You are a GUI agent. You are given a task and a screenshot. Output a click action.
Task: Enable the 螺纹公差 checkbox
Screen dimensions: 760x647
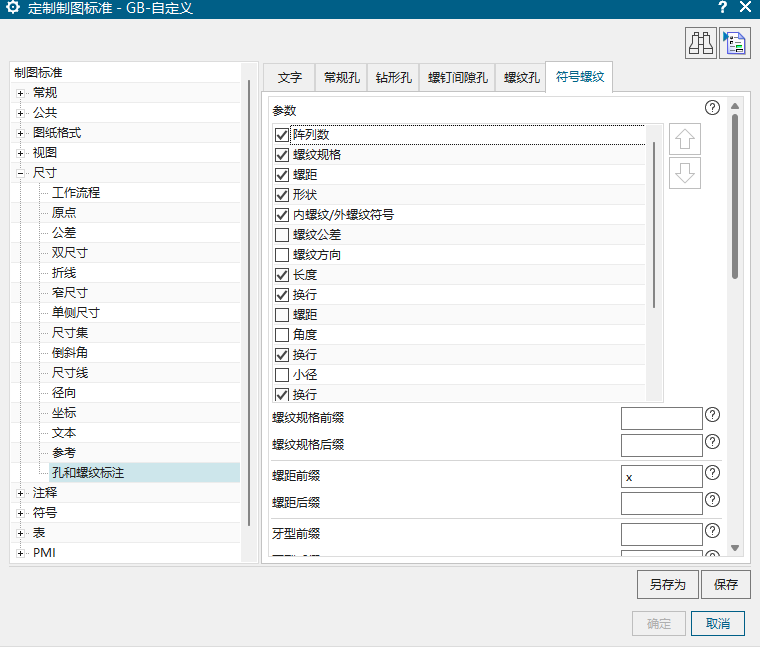[x=282, y=235]
